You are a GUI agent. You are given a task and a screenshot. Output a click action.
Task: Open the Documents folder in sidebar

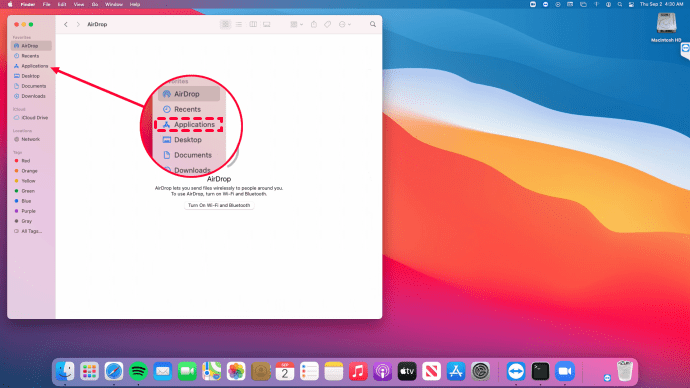(31, 86)
